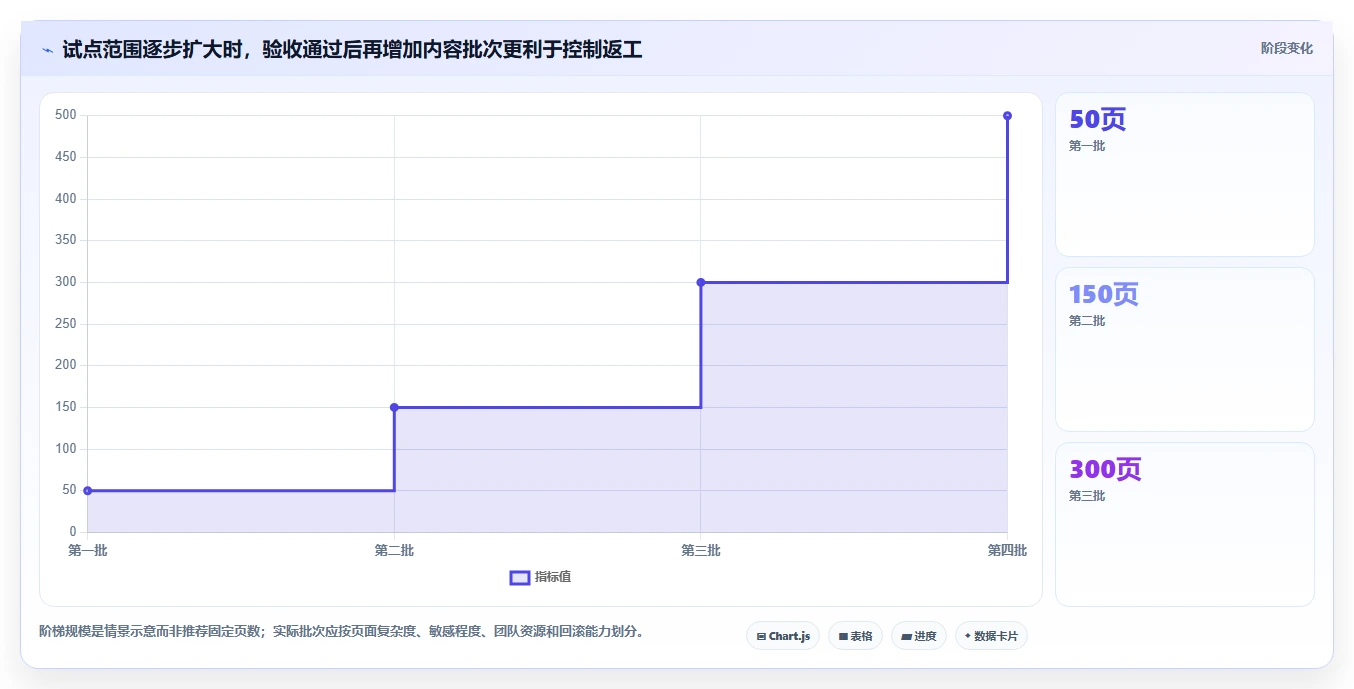Screen dimensions: 1354x689
Task: Click the 阶梯规模是情景示意 footnote text
Action: [x=344, y=631]
